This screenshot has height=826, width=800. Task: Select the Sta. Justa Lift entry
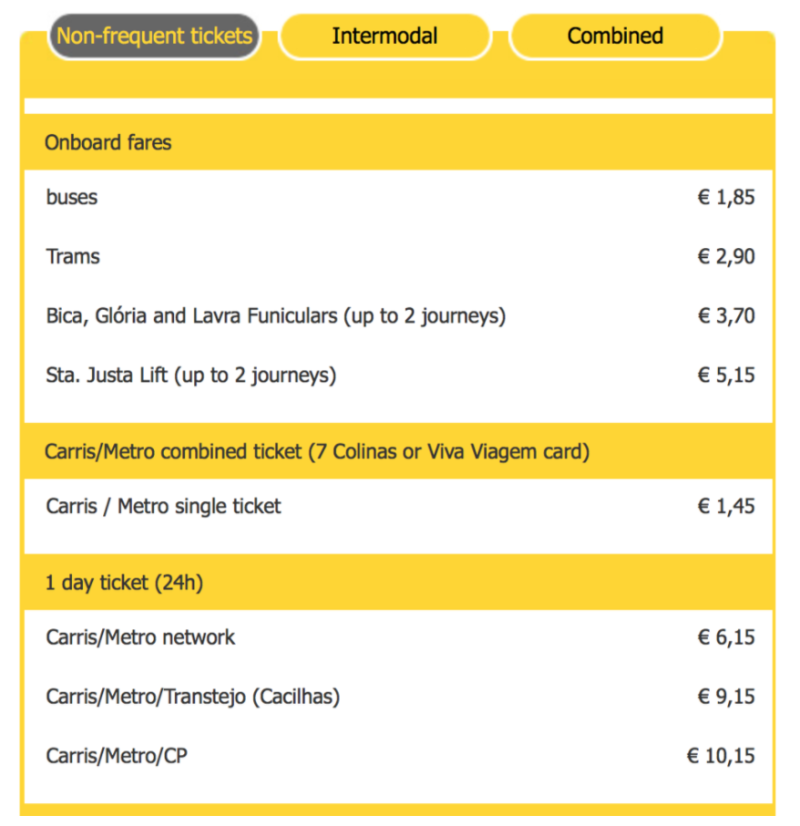pos(399,376)
